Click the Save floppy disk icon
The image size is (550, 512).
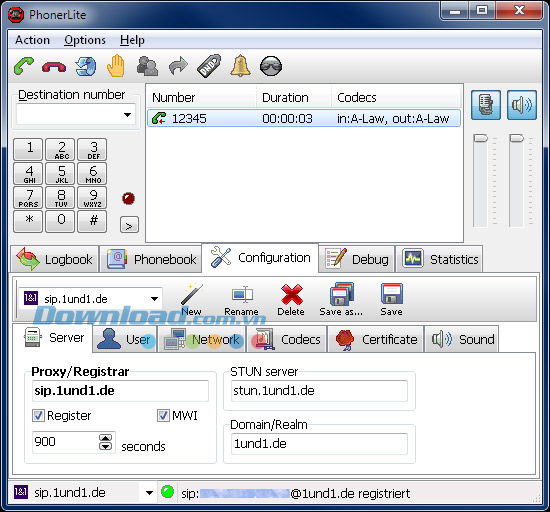[391, 300]
